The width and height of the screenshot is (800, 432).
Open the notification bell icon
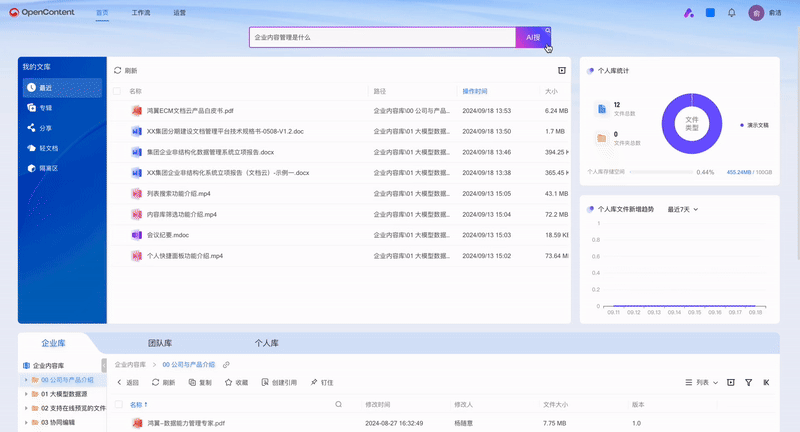click(732, 13)
